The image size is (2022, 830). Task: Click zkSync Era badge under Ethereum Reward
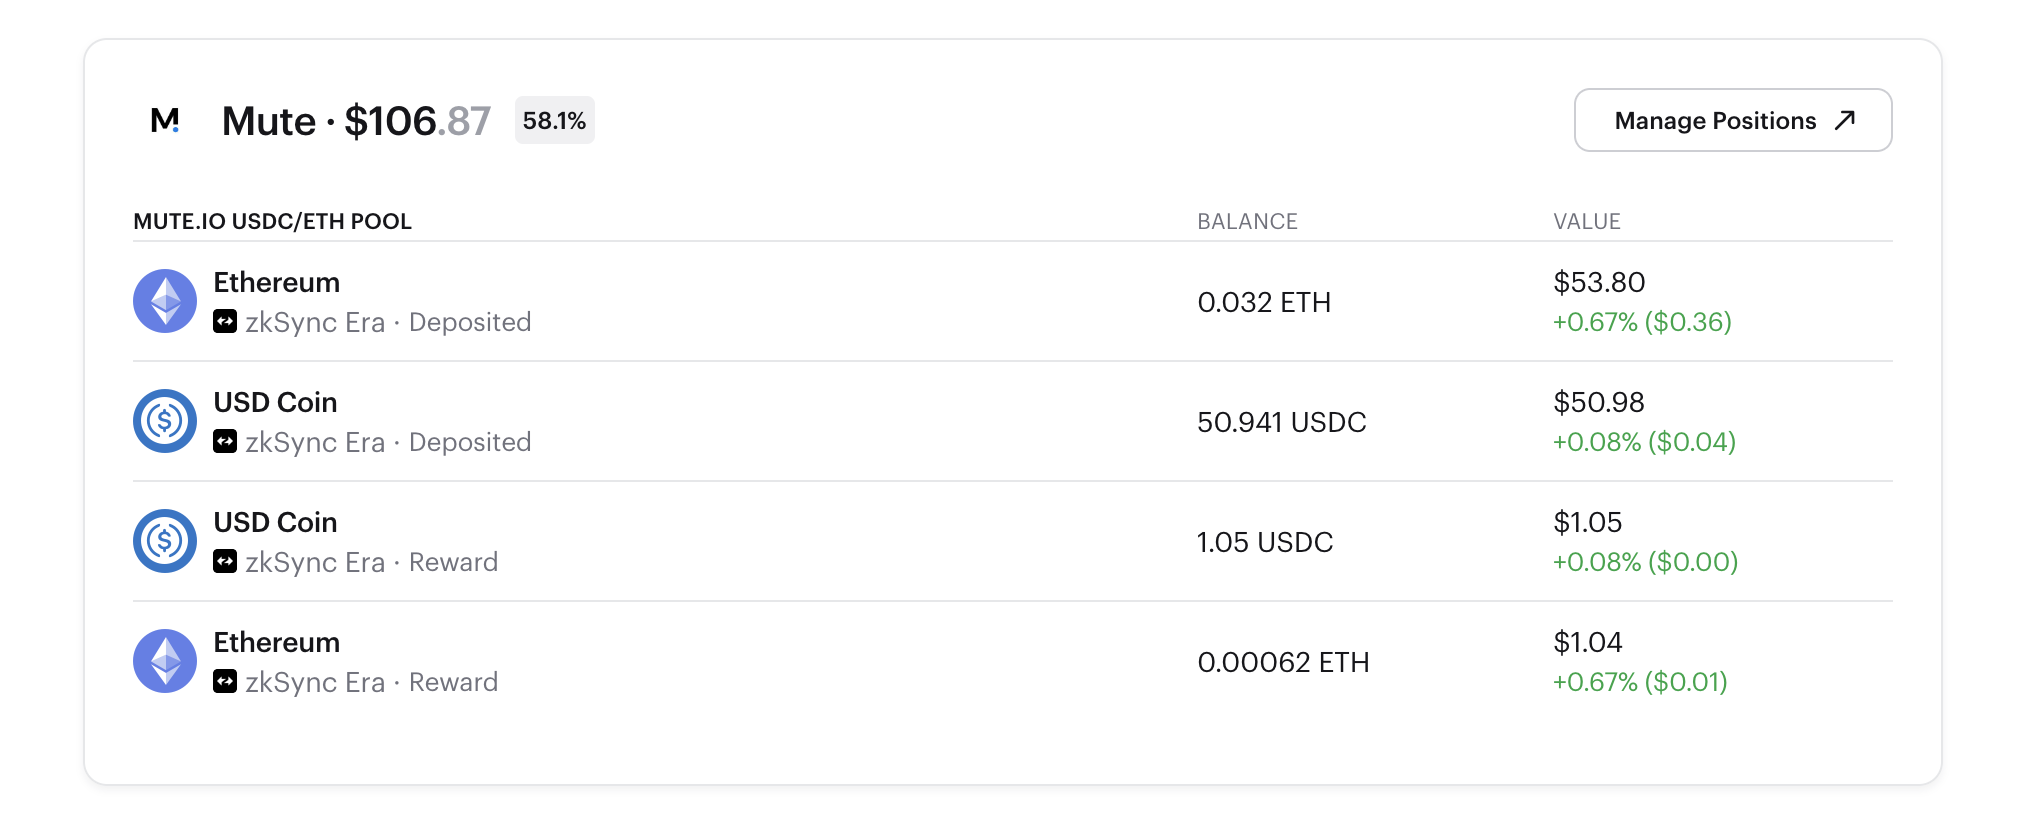[x=225, y=682]
